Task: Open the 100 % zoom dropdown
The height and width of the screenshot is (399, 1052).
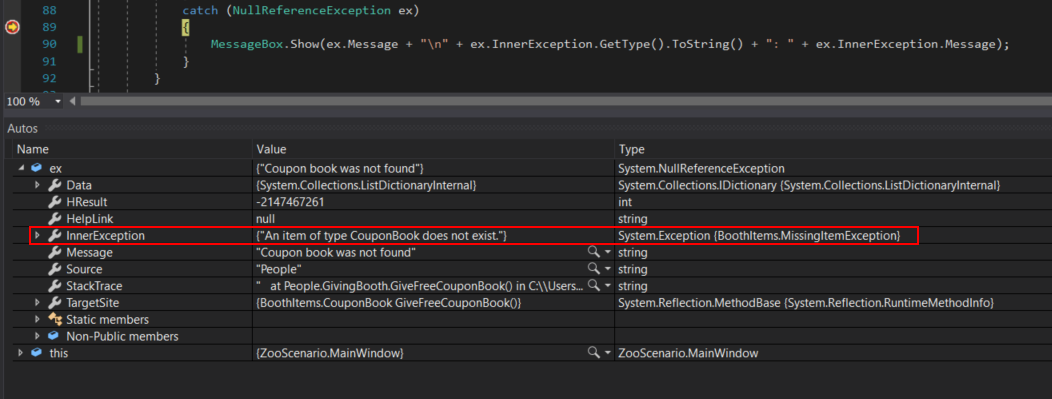Action: pos(57,101)
